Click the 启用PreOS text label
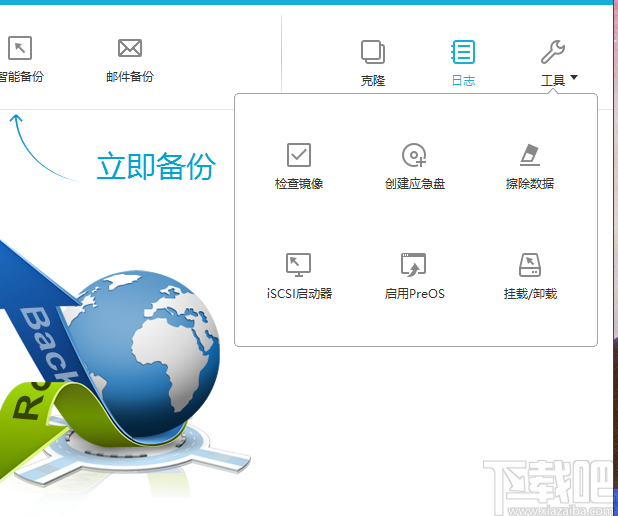Screen dimensions: 618x516 [415, 294]
